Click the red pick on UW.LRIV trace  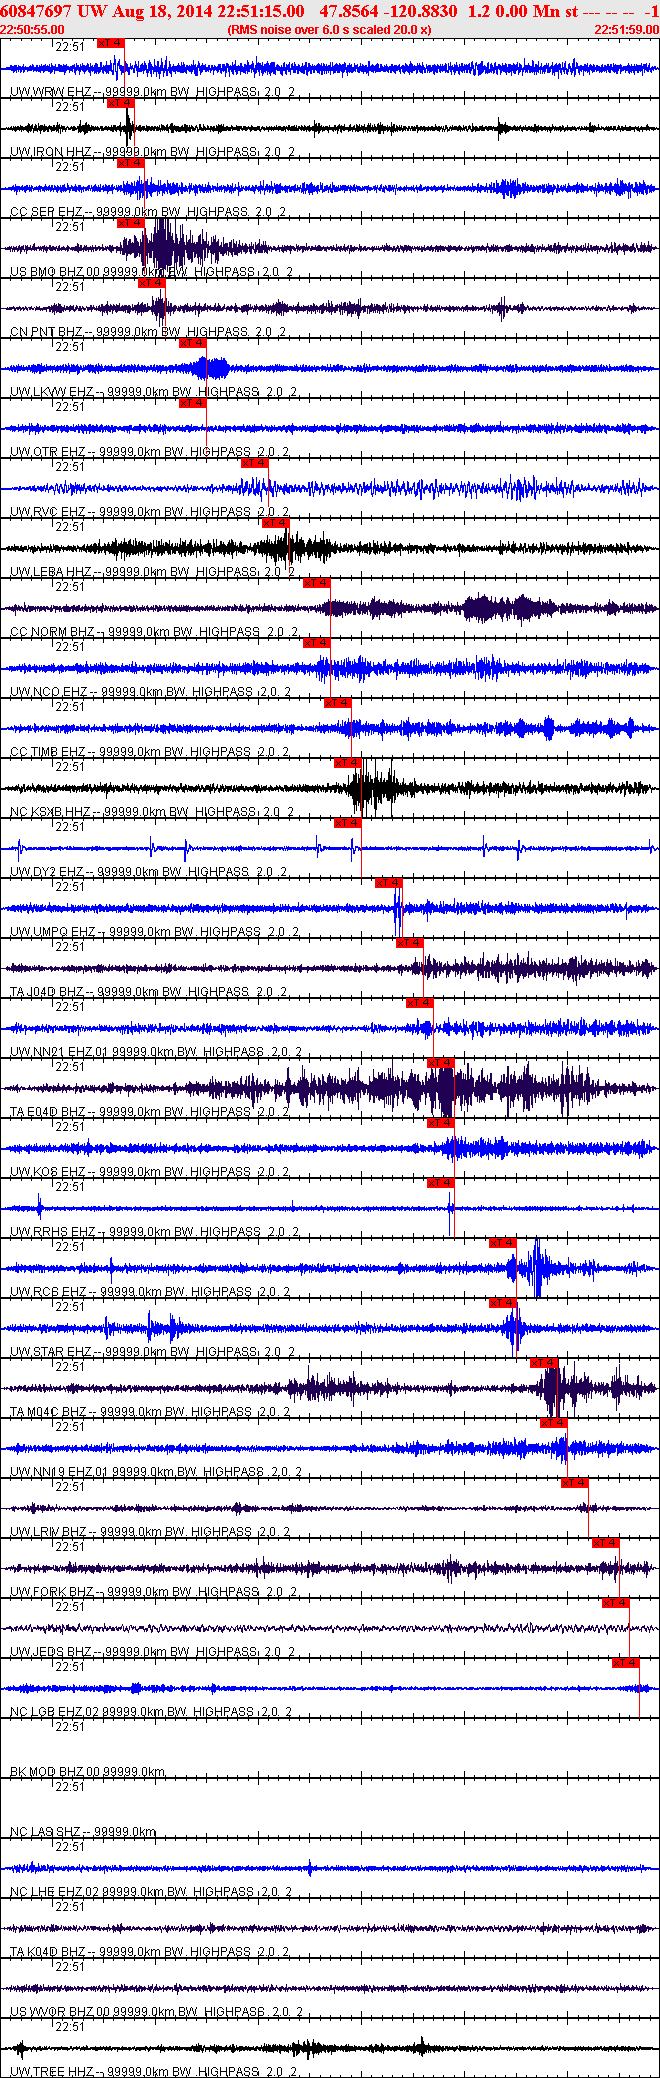(x=574, y=1483)
